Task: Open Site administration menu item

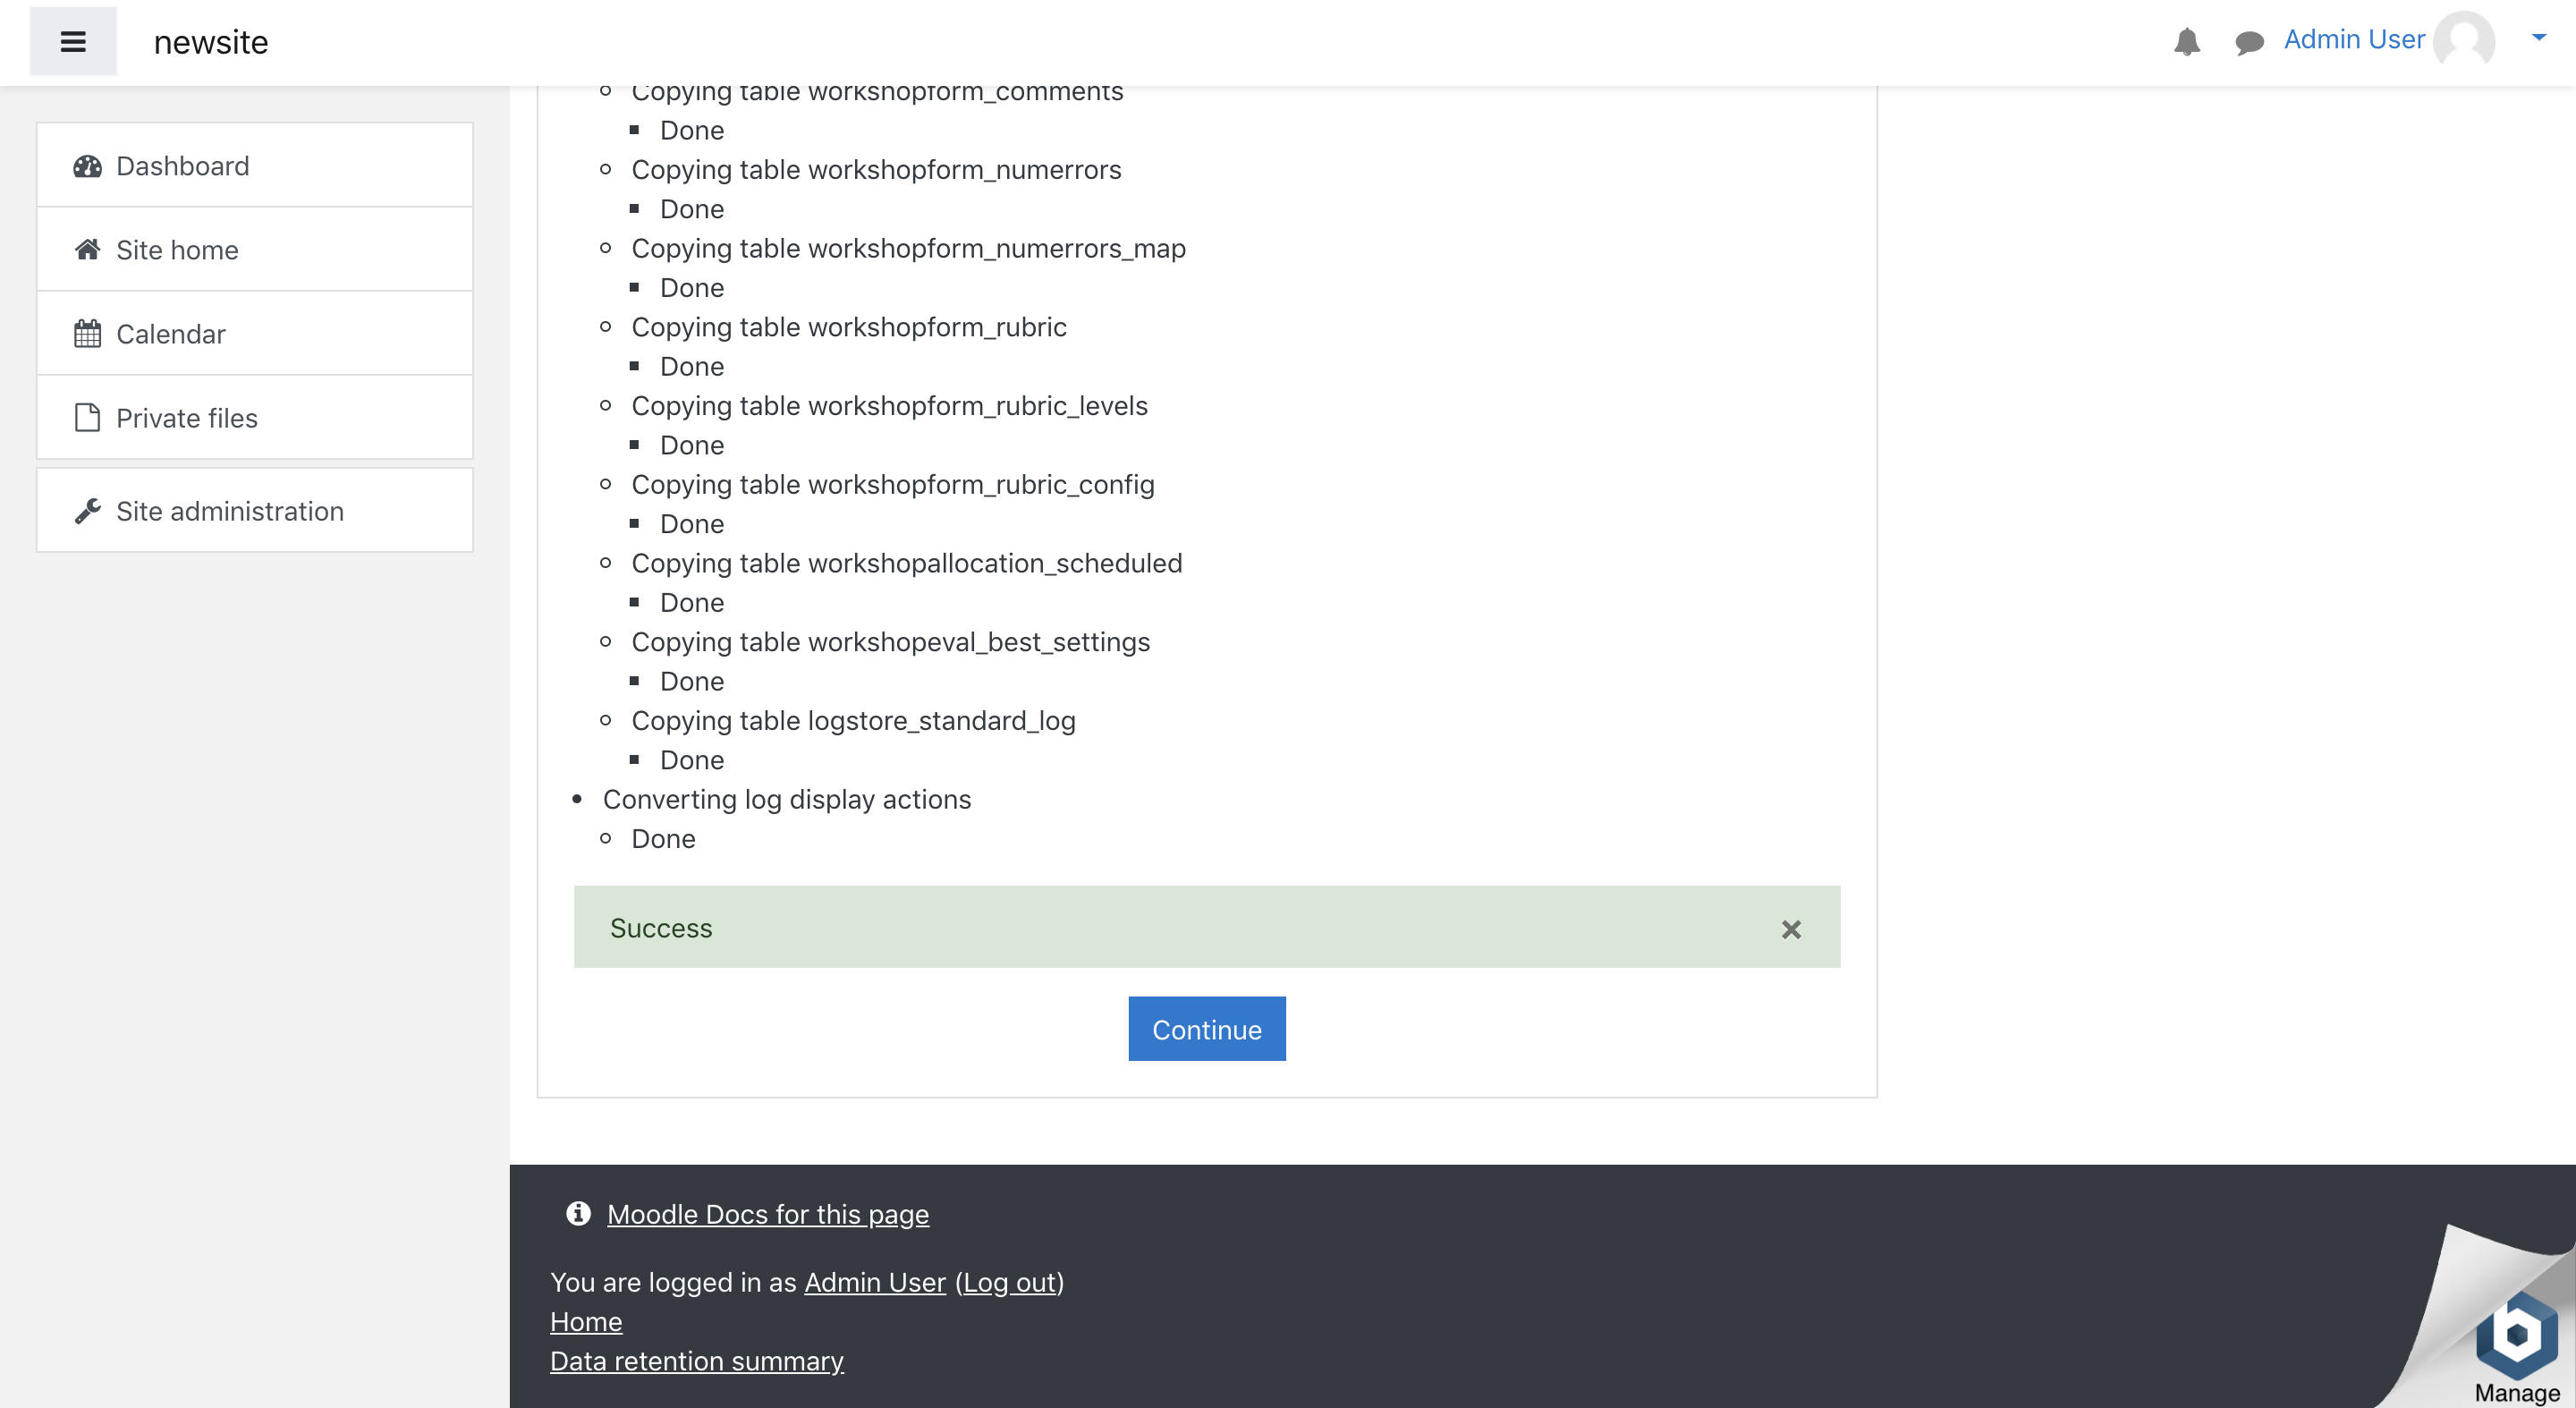Action: coord(230,511)
